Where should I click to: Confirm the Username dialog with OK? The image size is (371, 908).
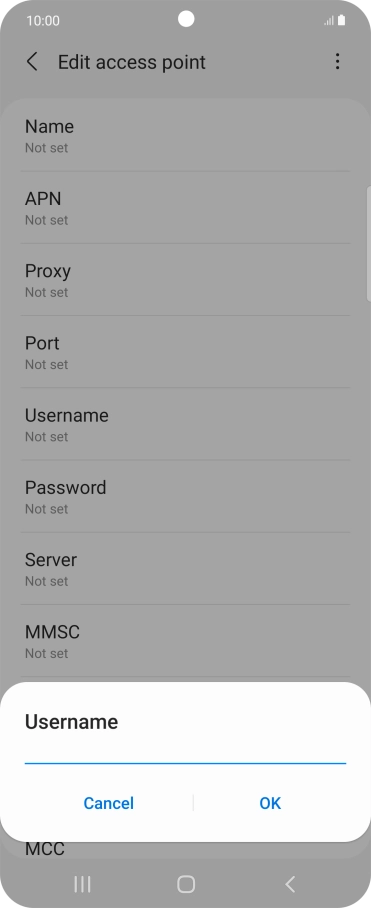coord(270,803)
